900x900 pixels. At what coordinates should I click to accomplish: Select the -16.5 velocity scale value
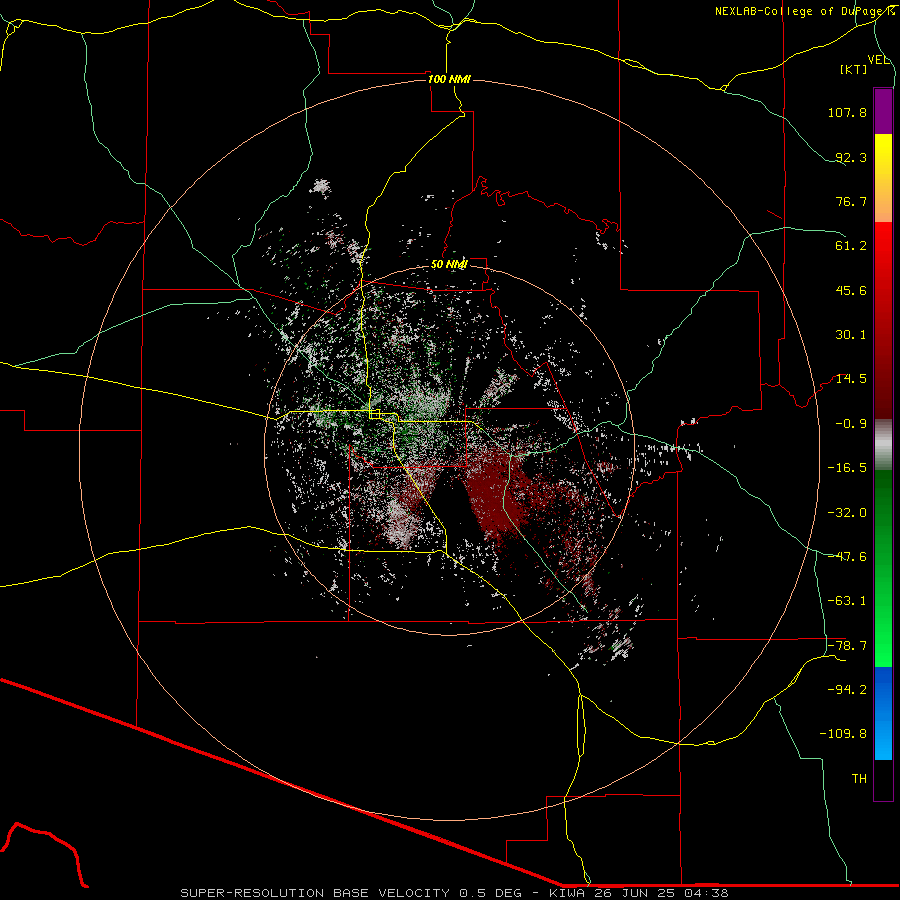point(847,468)
